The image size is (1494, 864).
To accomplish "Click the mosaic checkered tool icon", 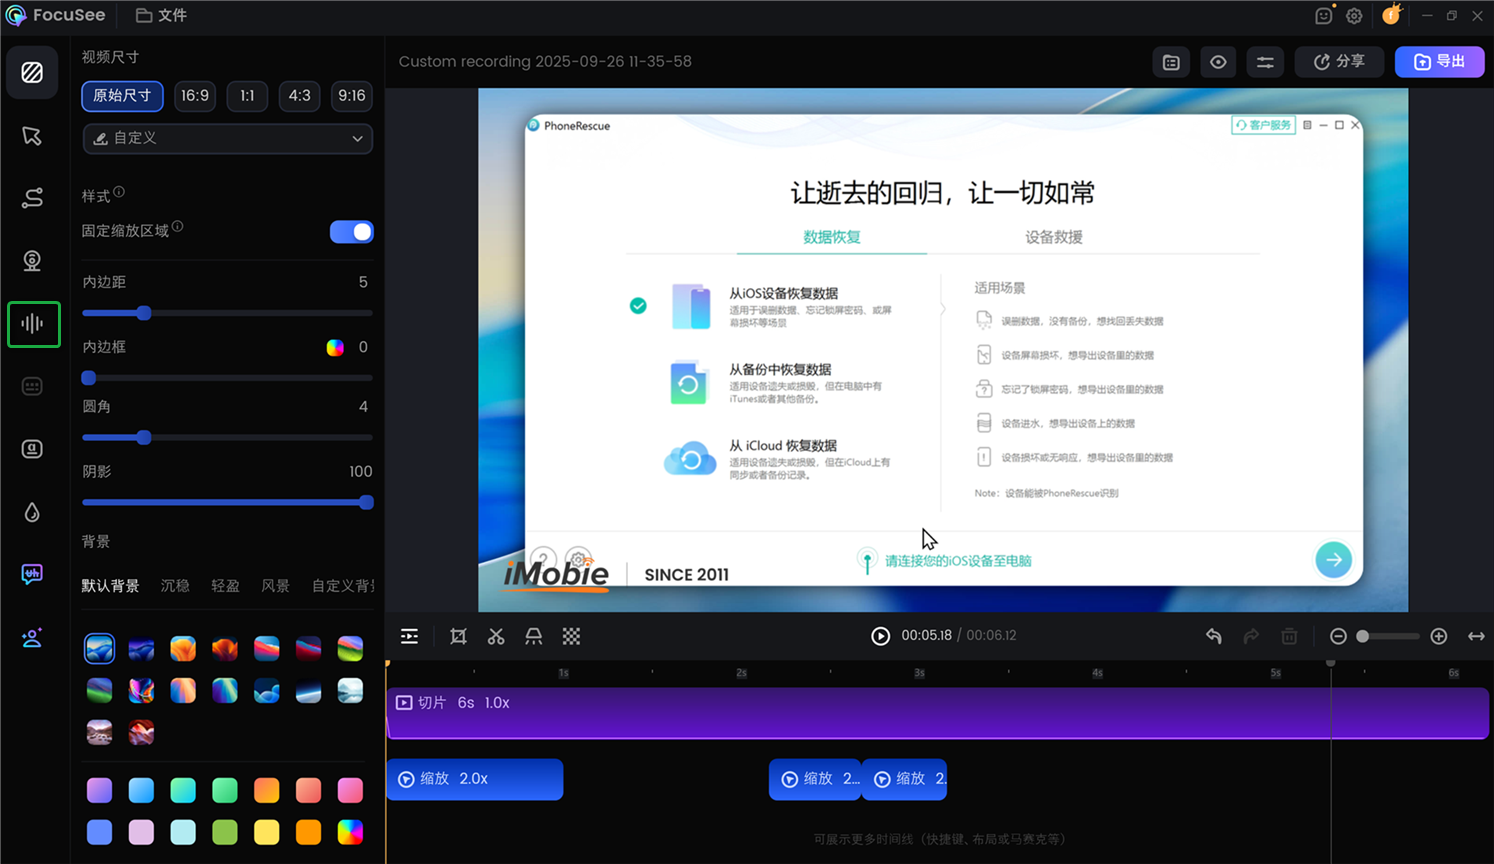I will tap(571, 636).
